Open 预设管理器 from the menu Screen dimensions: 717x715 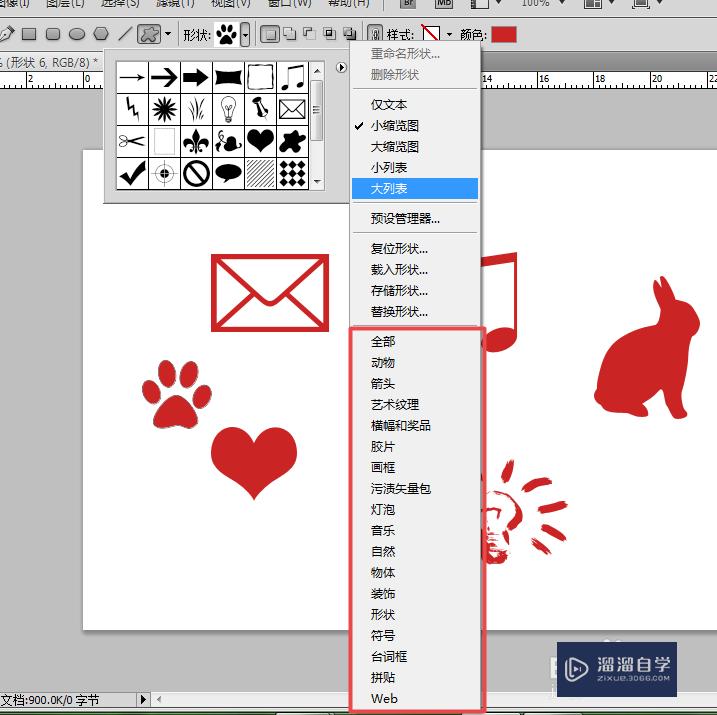pyautogui.click(x=405, y=218)
